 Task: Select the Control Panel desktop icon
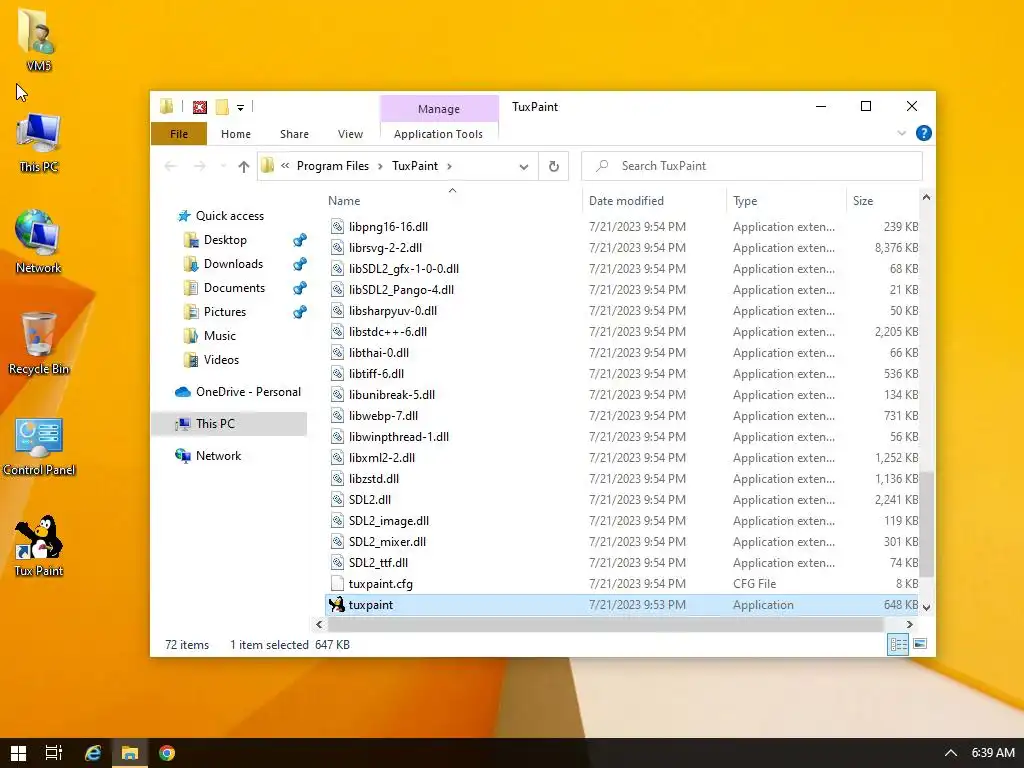[x=39, y=446]
